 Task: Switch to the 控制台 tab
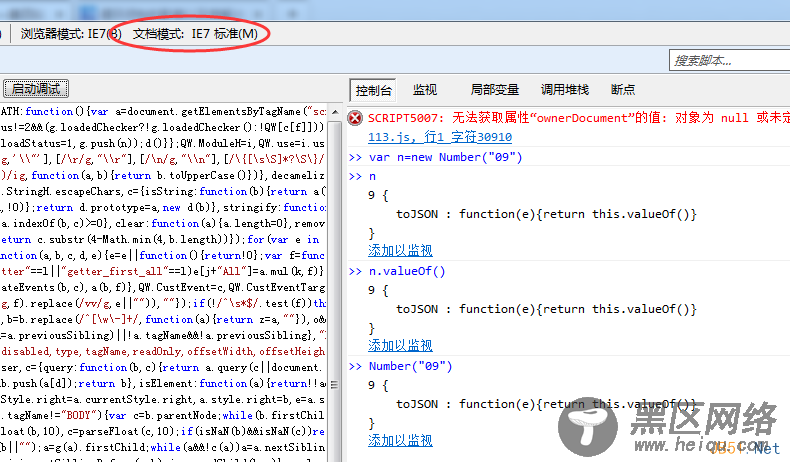[373, 90]
